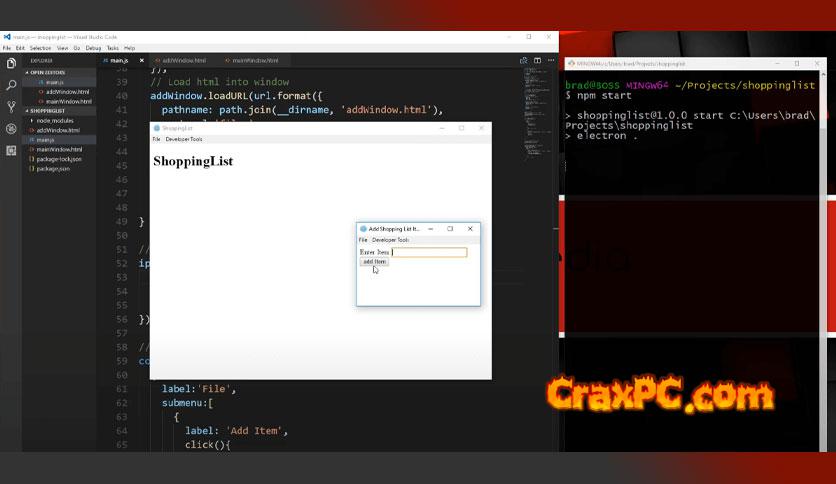This screenshot has height=484, width=836.
Task: Open the Debug view in activity bar
Action: 11,128
